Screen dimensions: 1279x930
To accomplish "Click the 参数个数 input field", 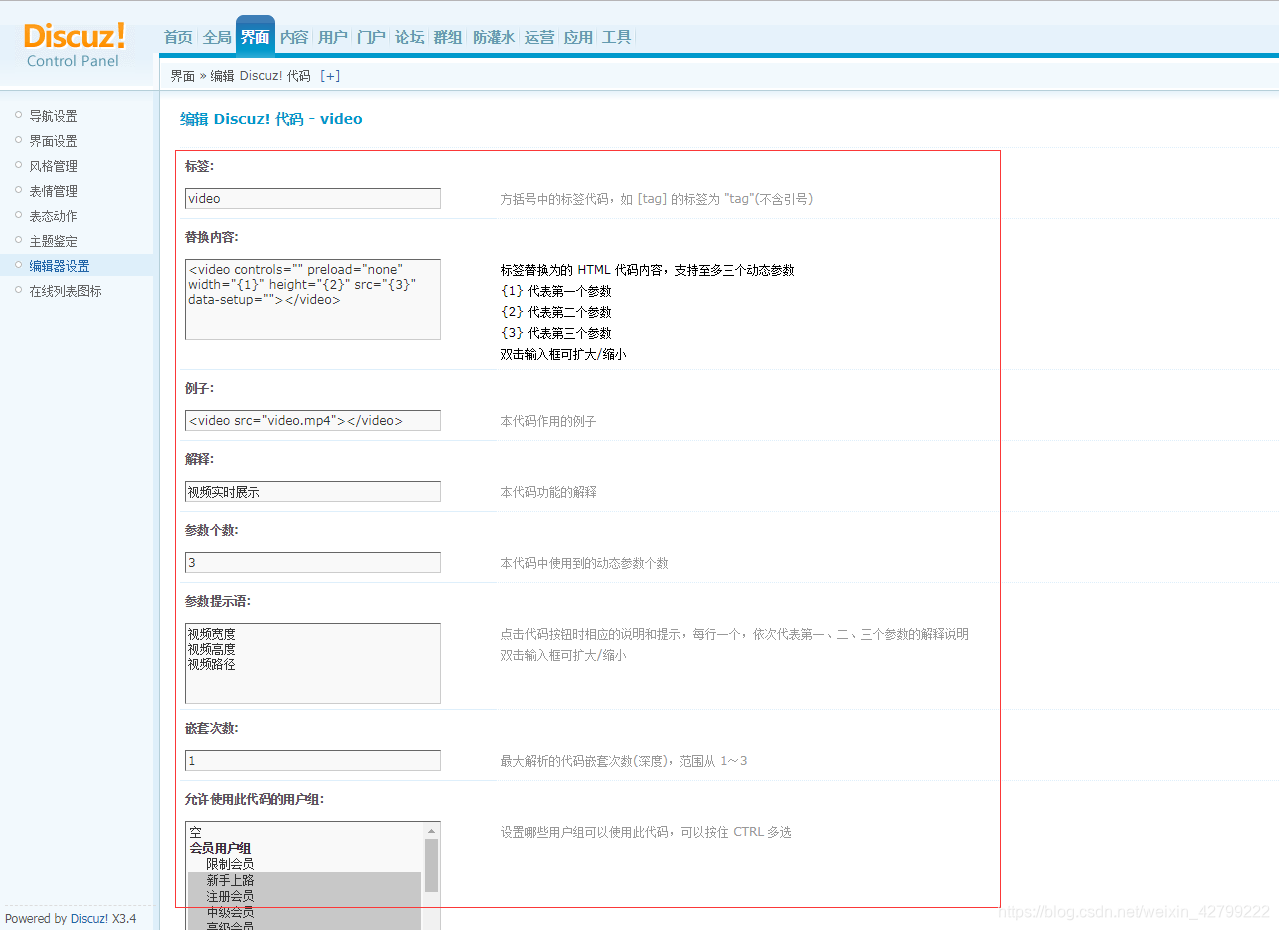I will pyautogui.click(x=313, y=563).
